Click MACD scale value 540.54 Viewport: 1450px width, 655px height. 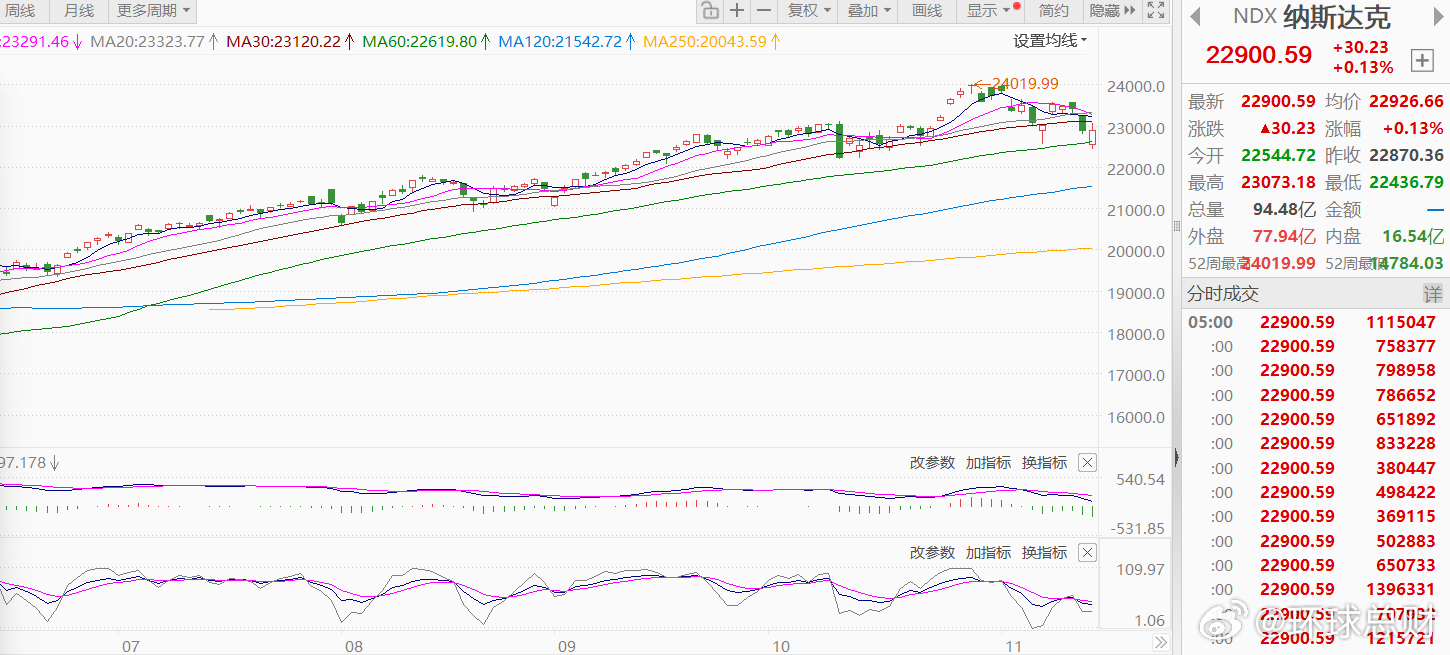click(1142, 480)
